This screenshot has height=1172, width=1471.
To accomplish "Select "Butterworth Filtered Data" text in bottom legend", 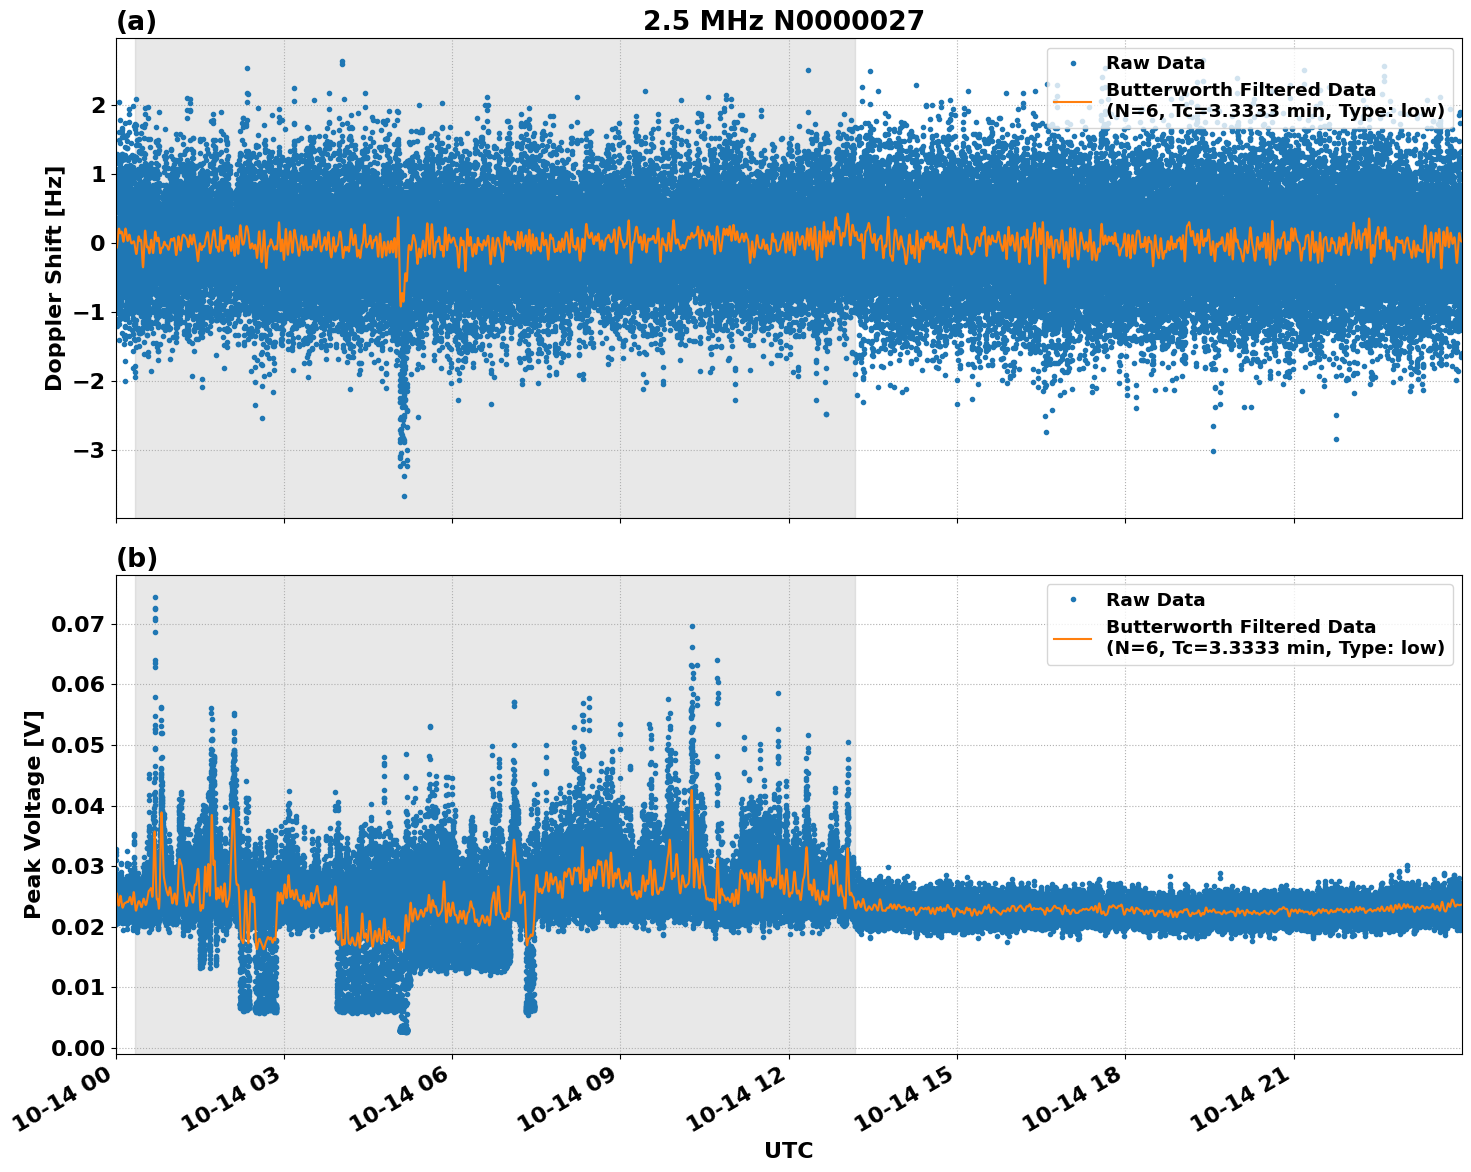I will [1240, 627].
